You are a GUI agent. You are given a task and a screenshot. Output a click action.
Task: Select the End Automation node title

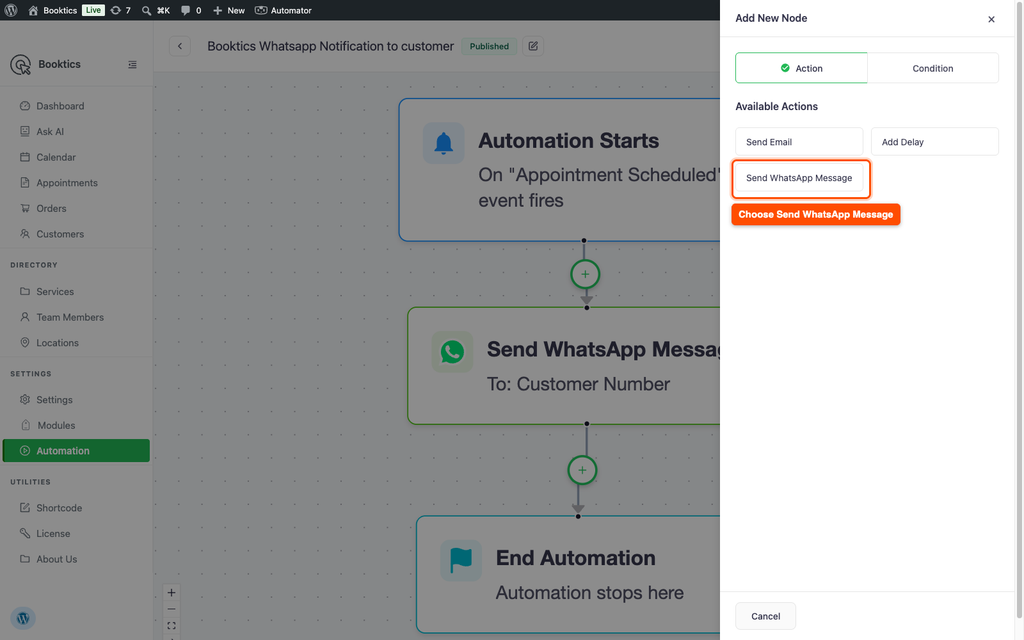tap(575, 558)
